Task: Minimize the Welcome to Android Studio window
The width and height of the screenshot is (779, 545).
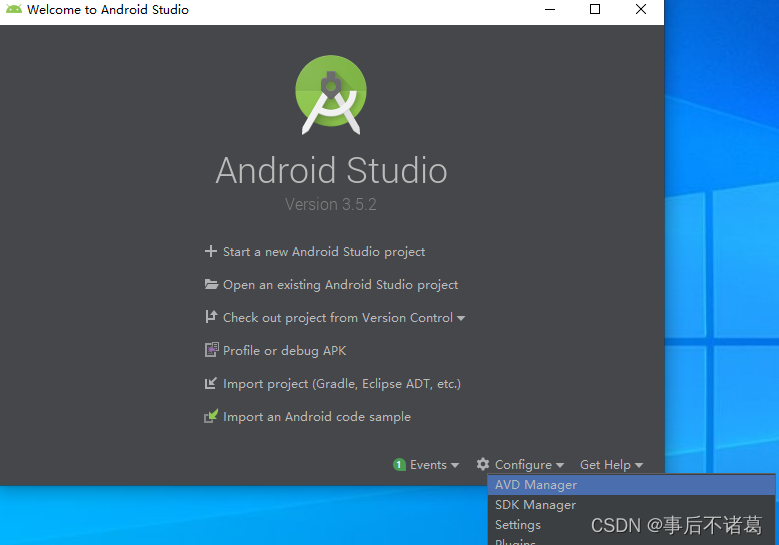Action: coord(549,9)
